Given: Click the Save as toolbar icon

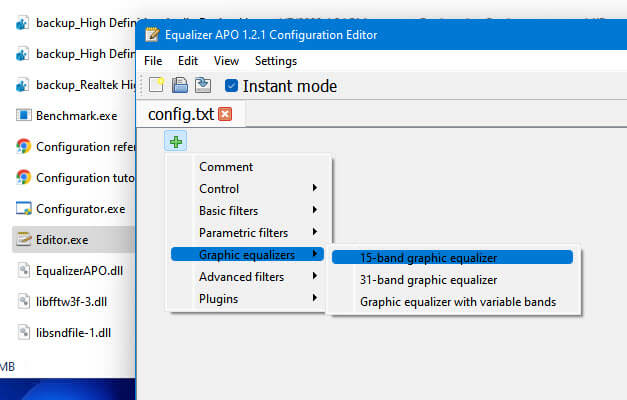Looking at the screenshot, I should (203, 85).
